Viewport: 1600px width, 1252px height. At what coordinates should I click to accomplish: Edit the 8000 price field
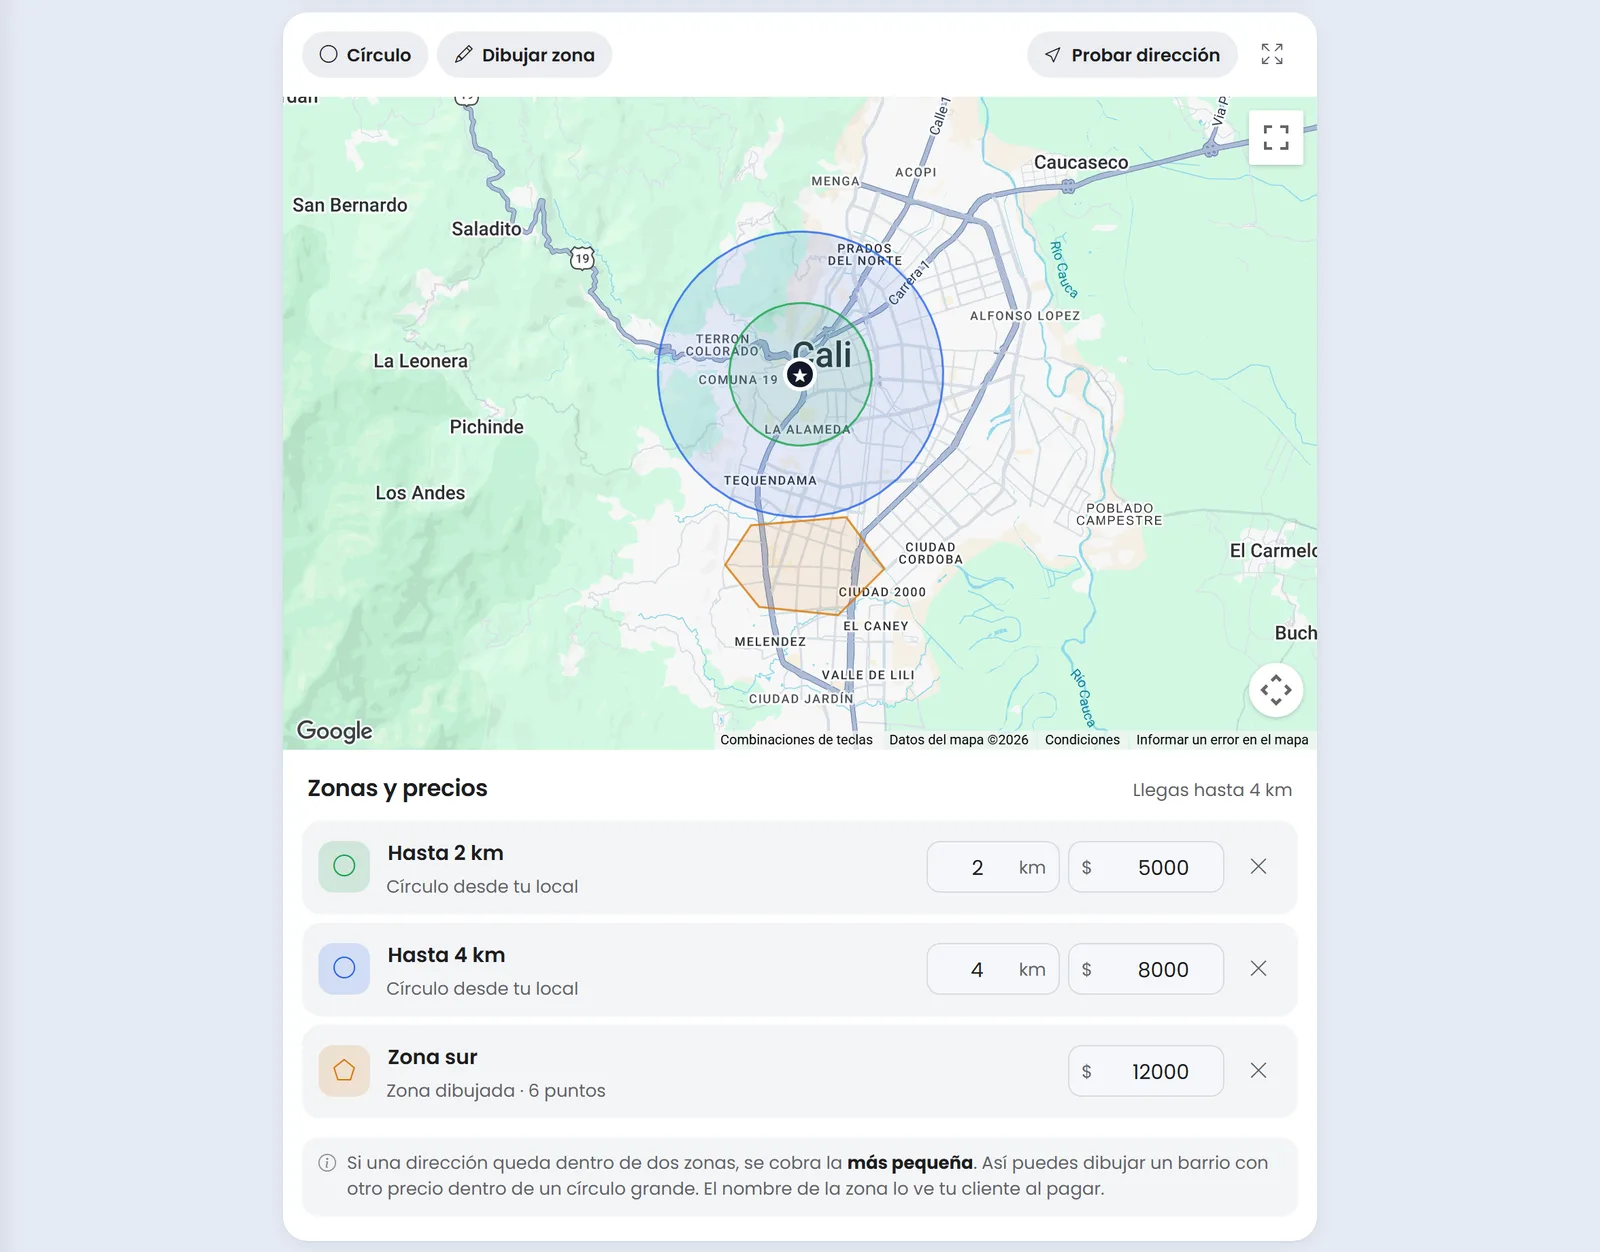pos(1146,969)
